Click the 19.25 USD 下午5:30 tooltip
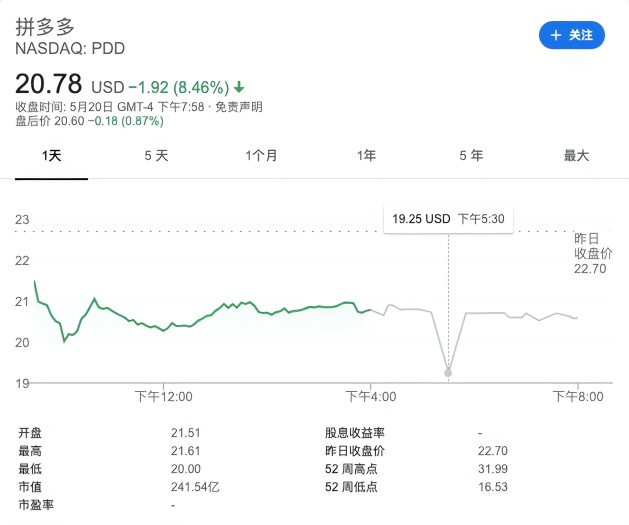The image size is (629, 525). tap(448, 219)
